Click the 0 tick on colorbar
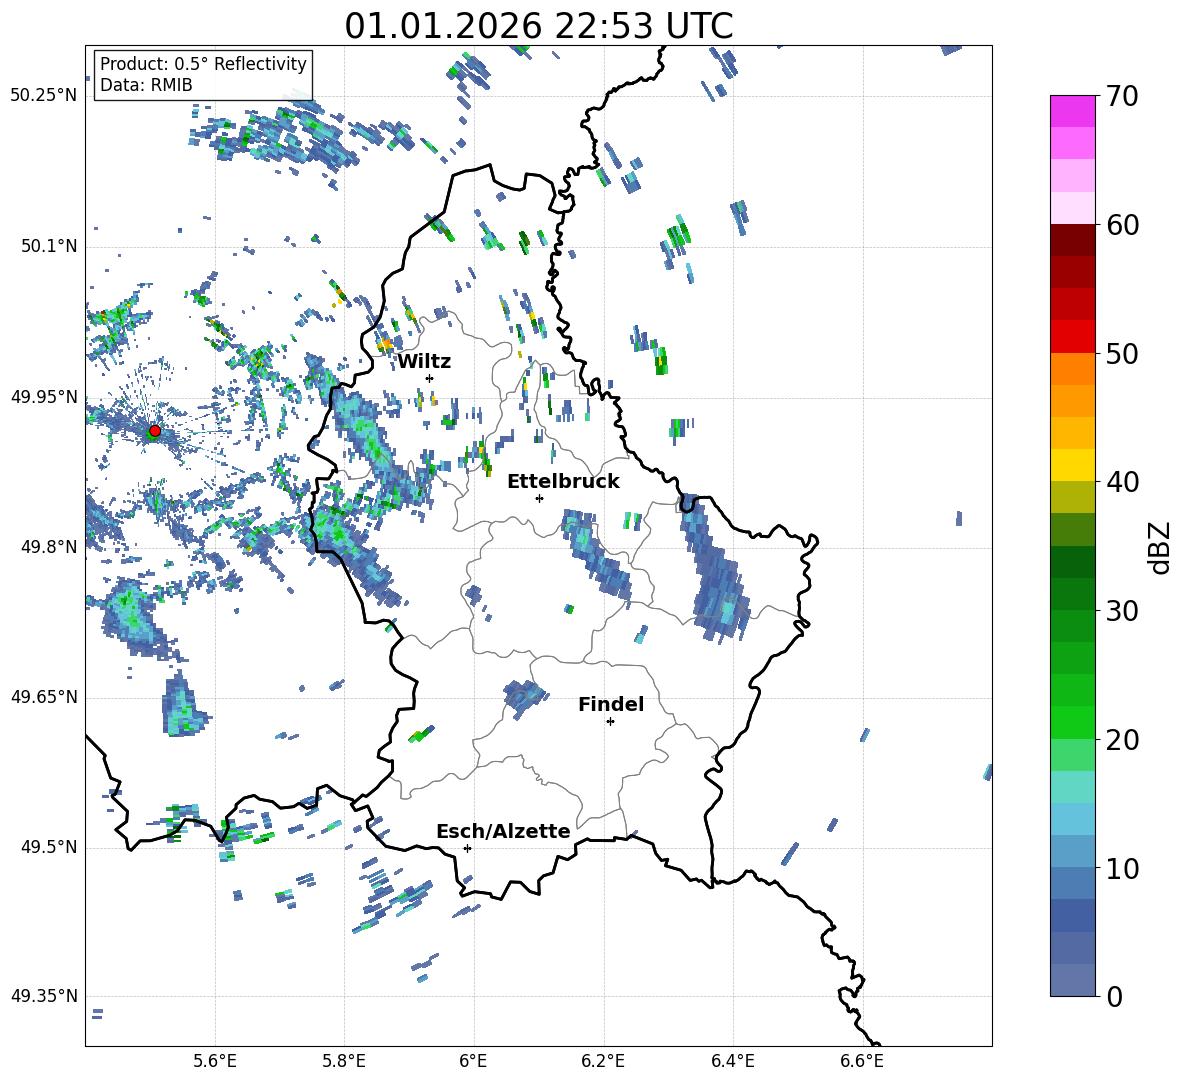1184x1081 pixels. point(1114,996)
